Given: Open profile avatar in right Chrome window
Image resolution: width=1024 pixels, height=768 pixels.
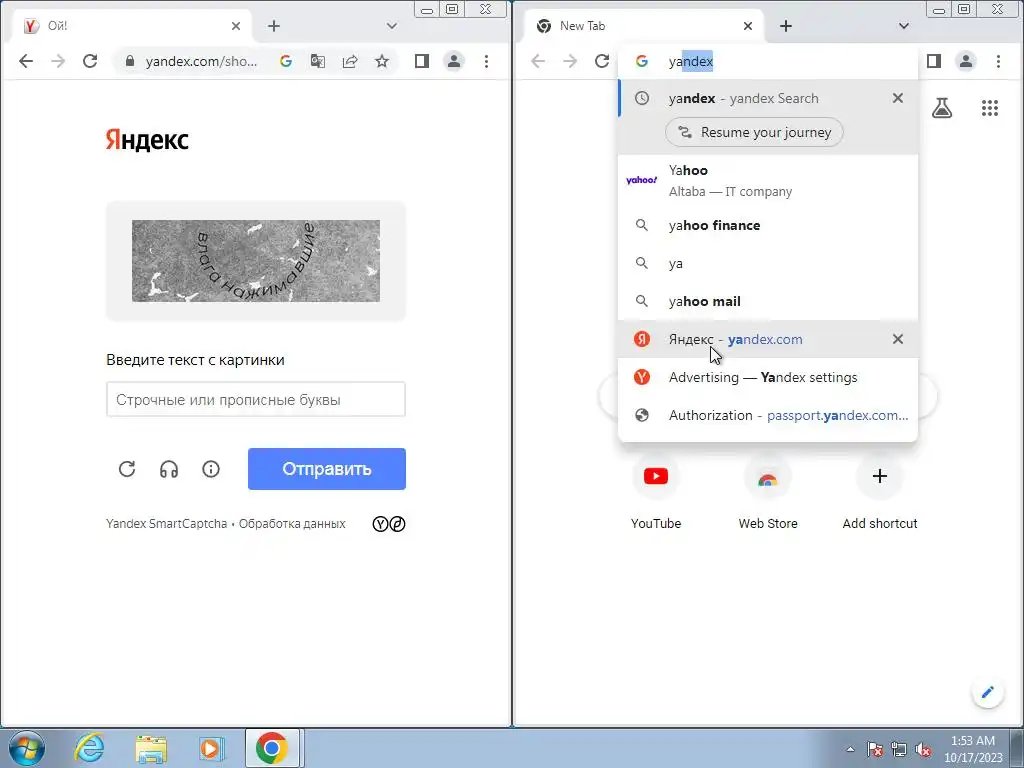Looking at the screenshot, I should [x=966, y=61].
